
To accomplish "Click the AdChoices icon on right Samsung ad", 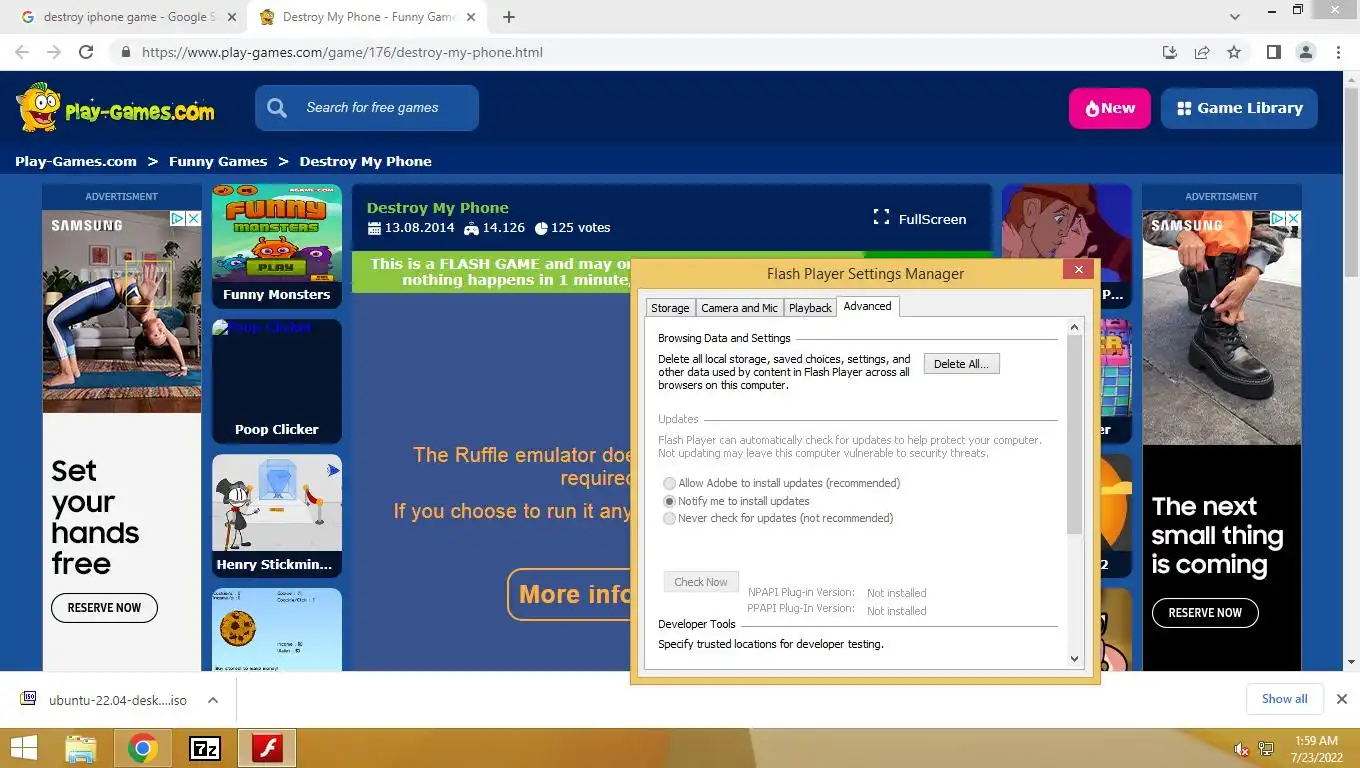I will coord(1278,218).
